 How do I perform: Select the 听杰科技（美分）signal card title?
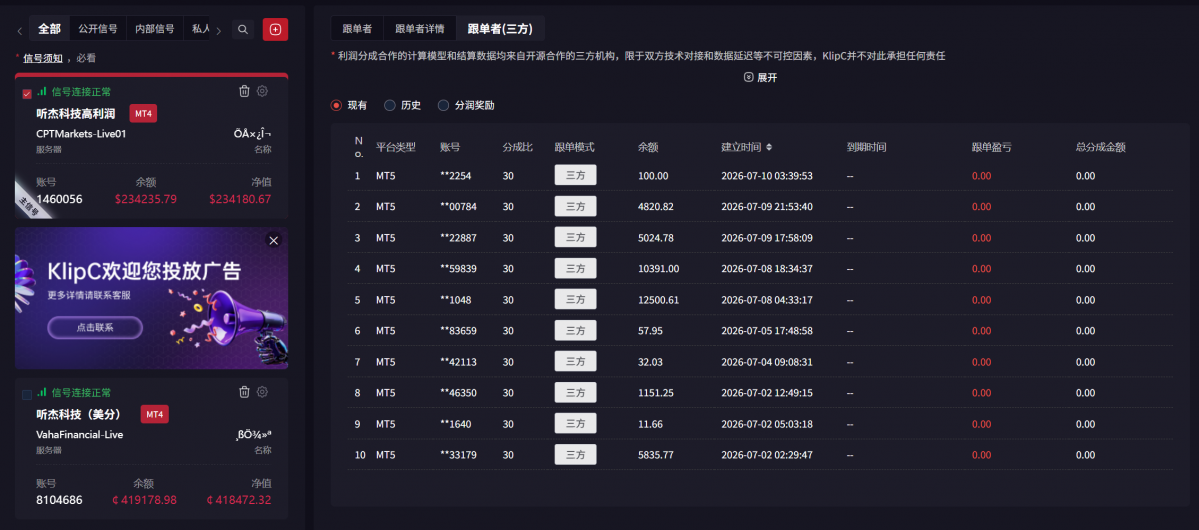tap(81, 415)
